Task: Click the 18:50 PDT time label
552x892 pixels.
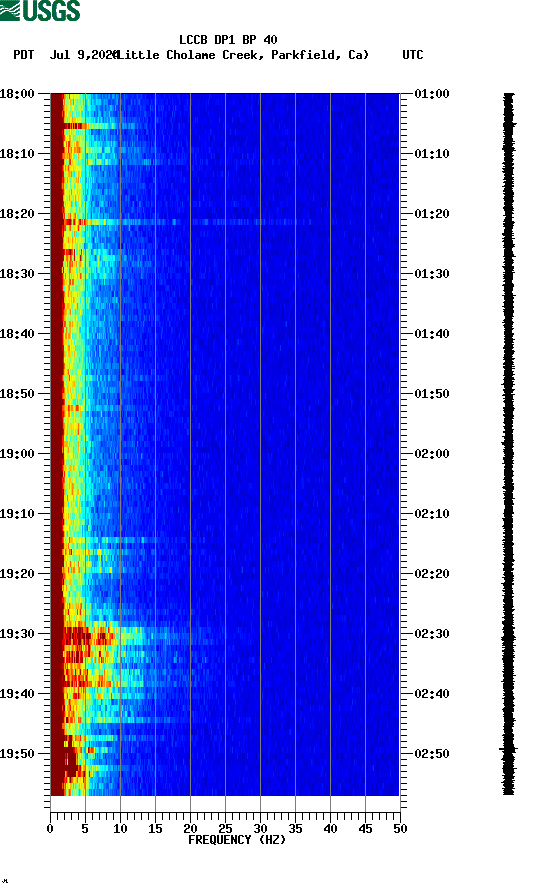Action: pos(17,394)
